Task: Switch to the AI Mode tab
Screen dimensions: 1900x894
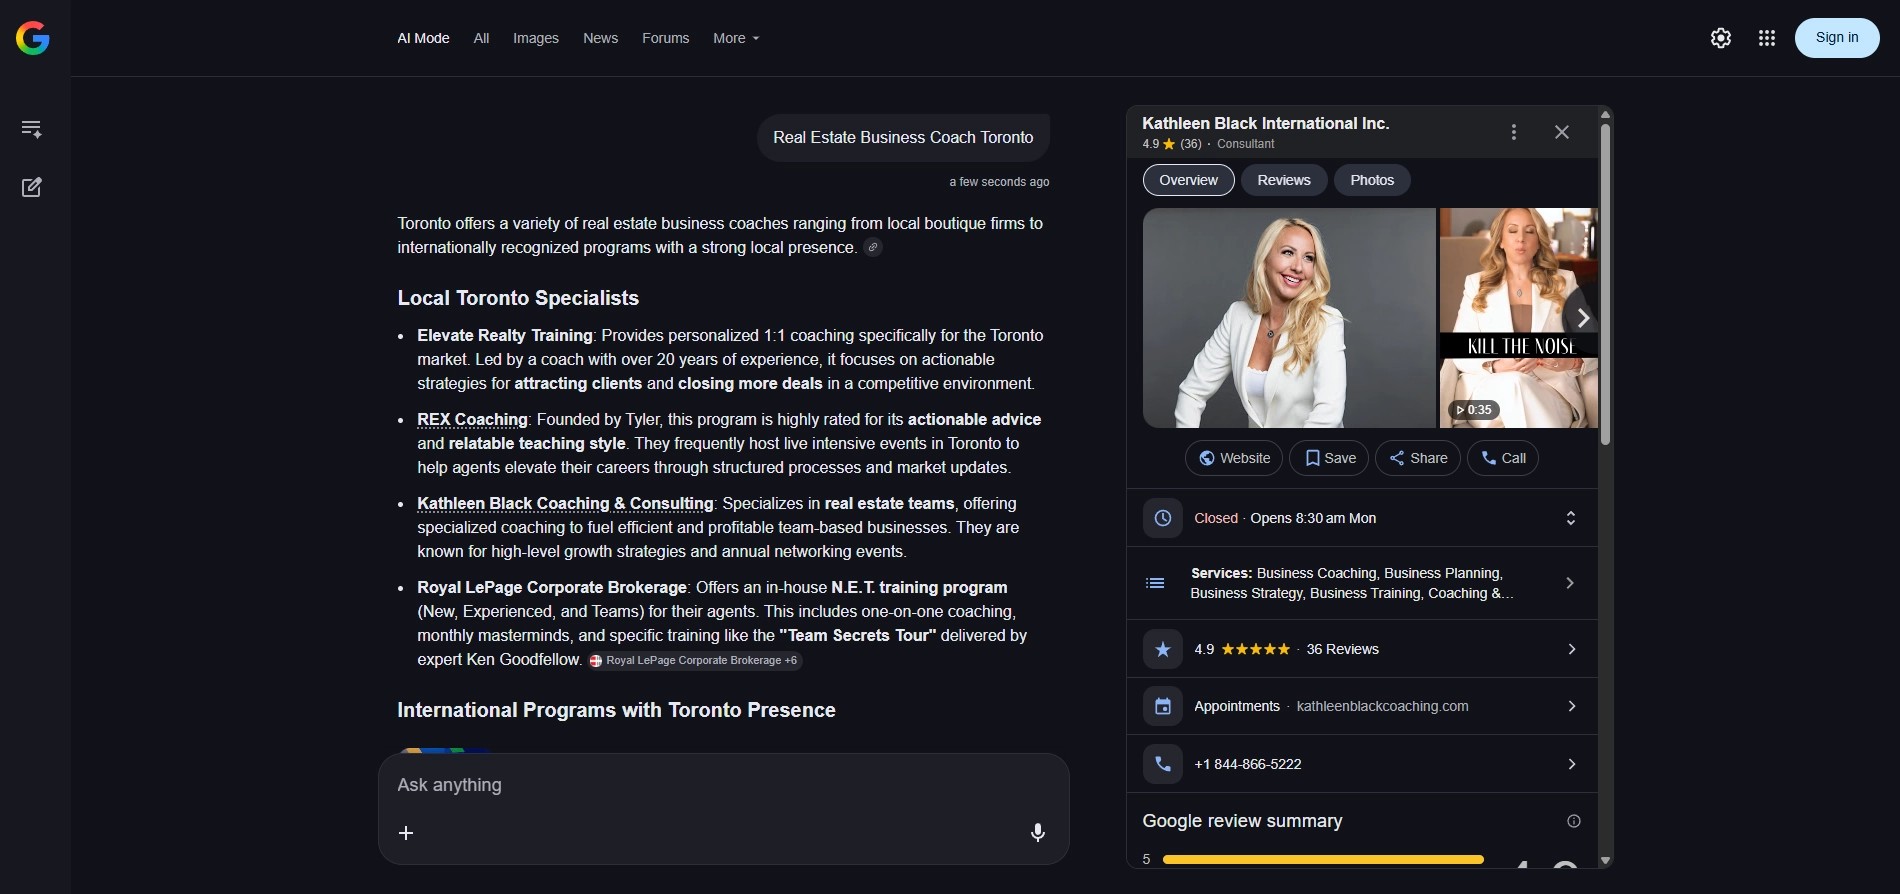Action: click(x=423, y=38)
